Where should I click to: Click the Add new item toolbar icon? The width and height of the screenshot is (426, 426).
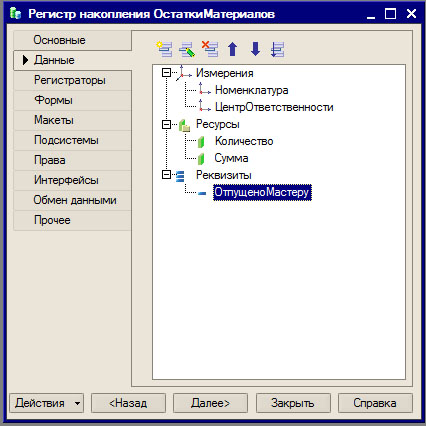(165, 49)
